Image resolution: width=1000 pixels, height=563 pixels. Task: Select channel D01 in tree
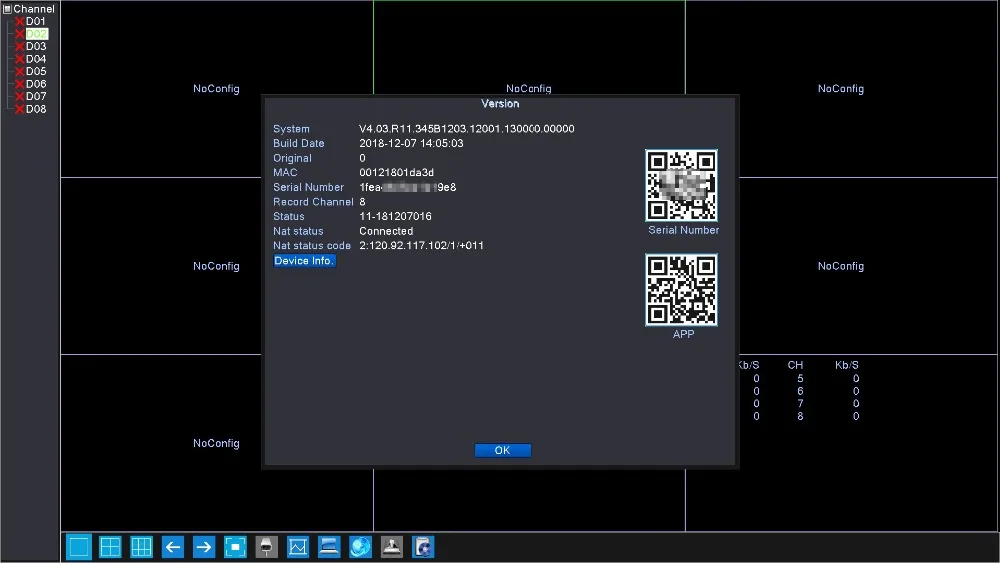point(36,21)
